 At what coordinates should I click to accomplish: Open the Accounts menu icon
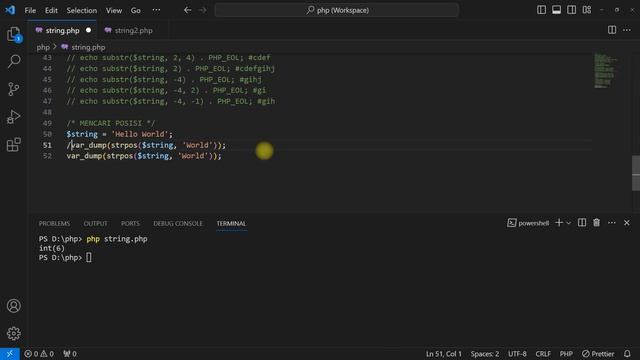click(x=13, y=306)
